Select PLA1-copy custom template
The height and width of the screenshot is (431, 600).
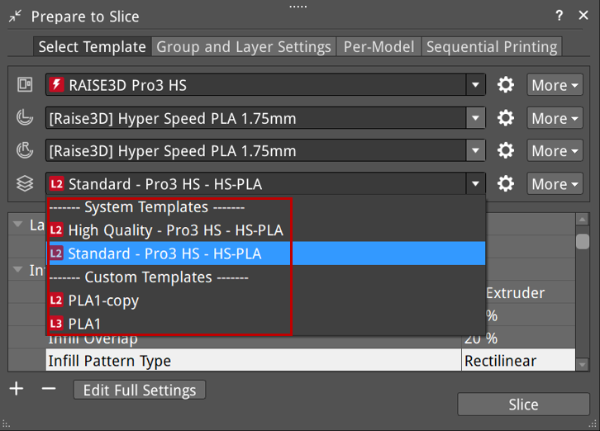[x=103, y=300]
